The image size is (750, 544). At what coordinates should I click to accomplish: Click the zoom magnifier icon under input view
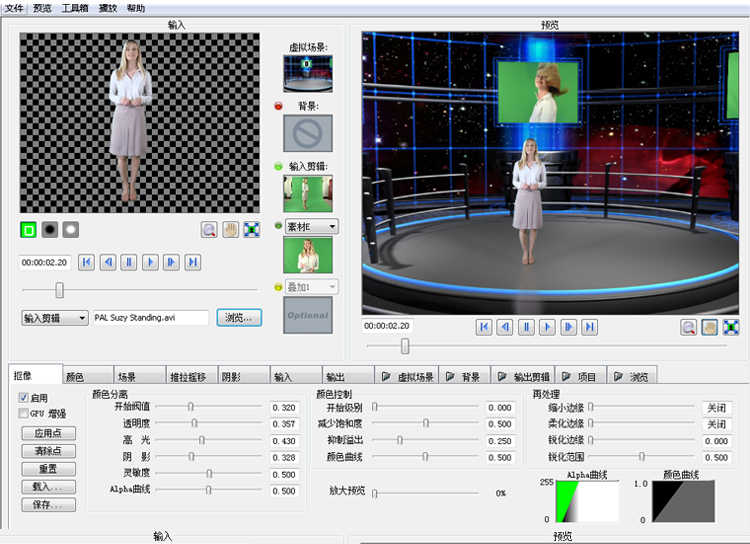(209, 229)
